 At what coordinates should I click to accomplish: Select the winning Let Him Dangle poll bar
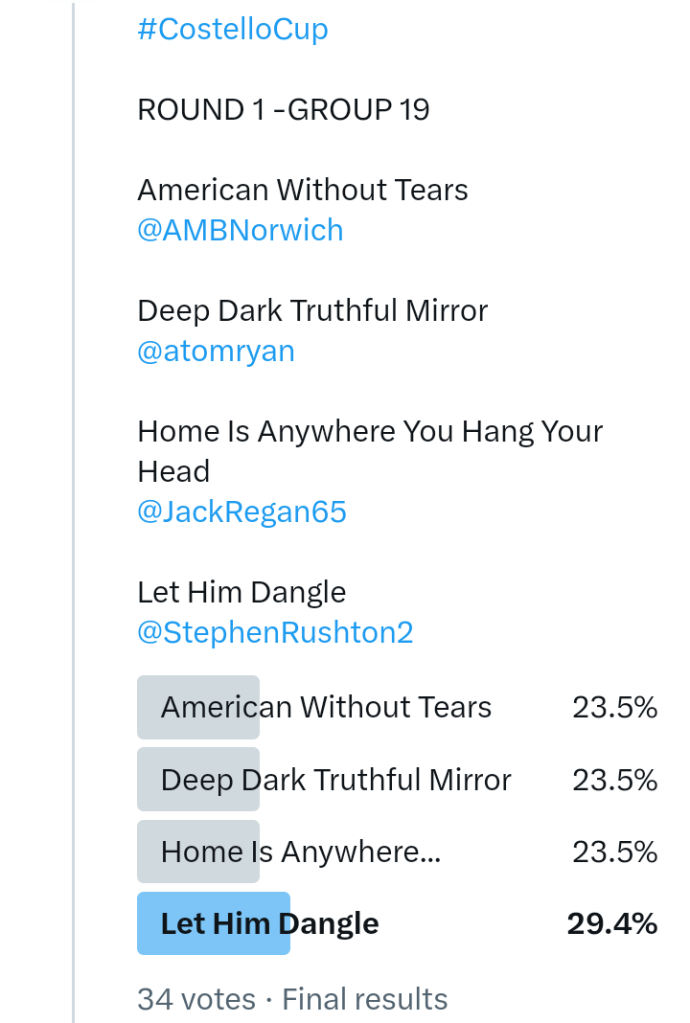pos(269,923)
